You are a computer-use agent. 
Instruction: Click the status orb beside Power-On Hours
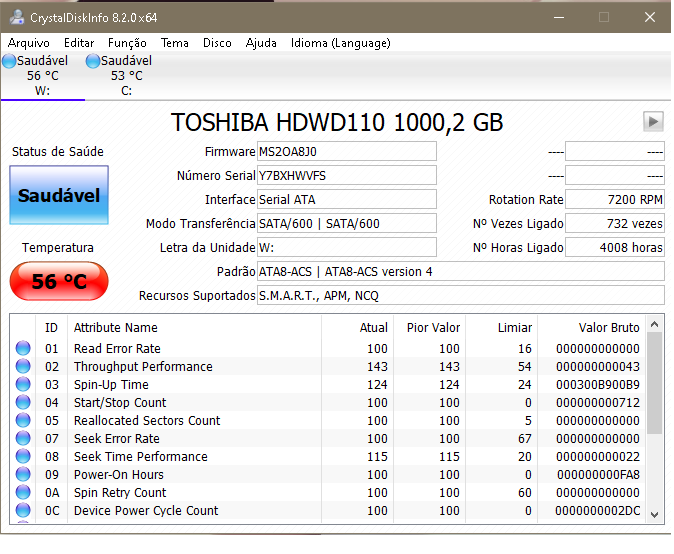pos(23,475)
